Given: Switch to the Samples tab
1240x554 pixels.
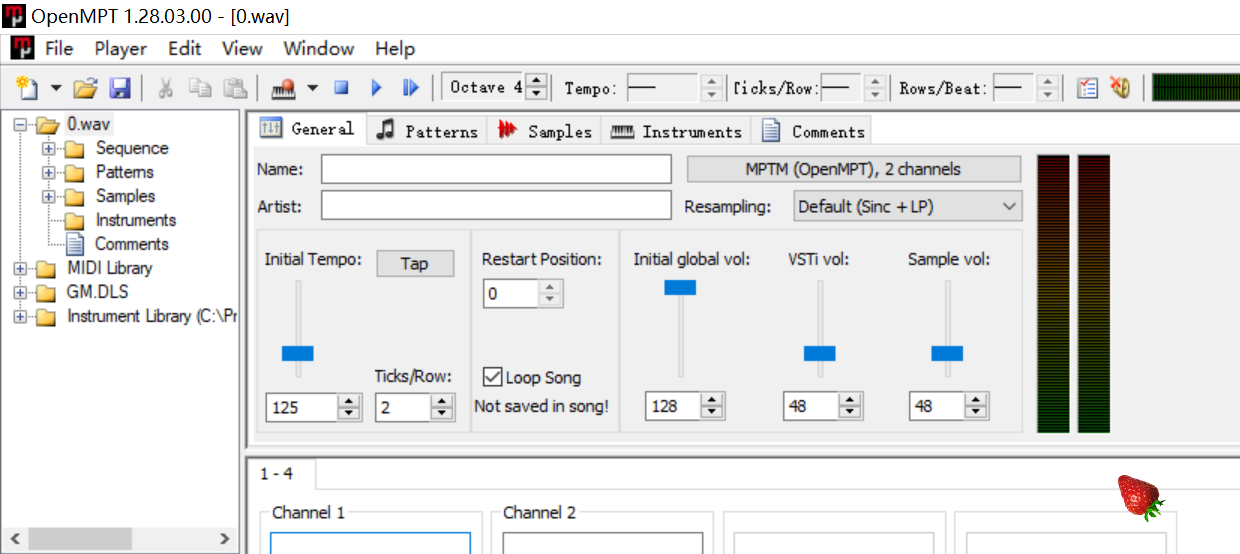Looking at the screenshot, I should pos(545,131).
